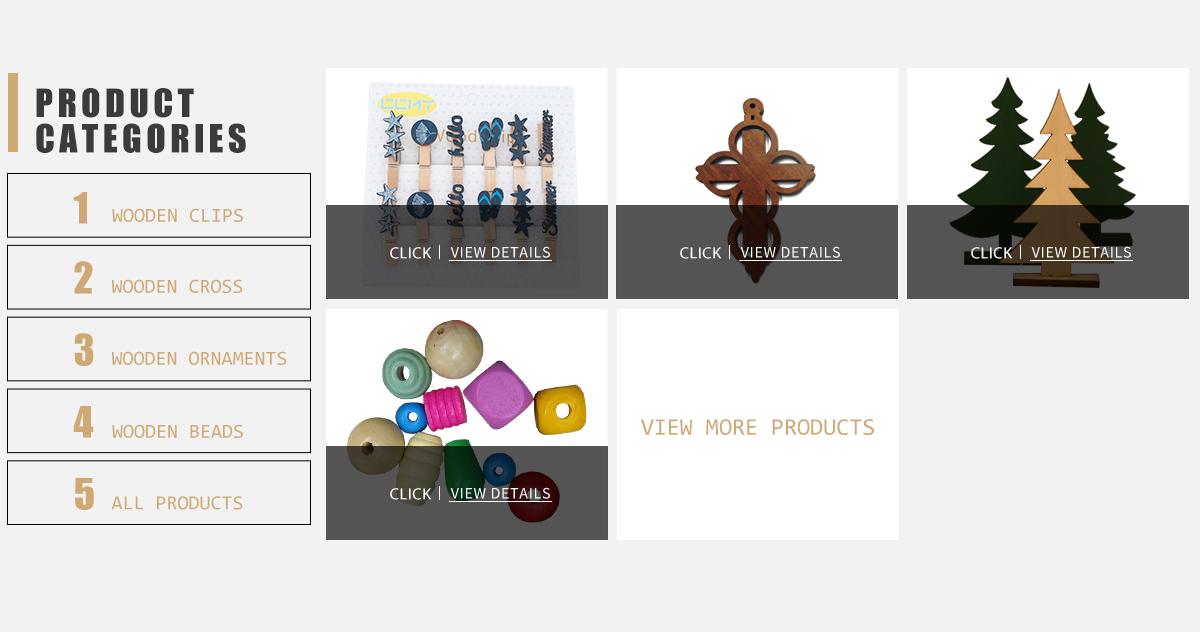Click the number 3 category icon
Image resolution: width=1200 pixels, height=632 pixels.
coord(83,351)
